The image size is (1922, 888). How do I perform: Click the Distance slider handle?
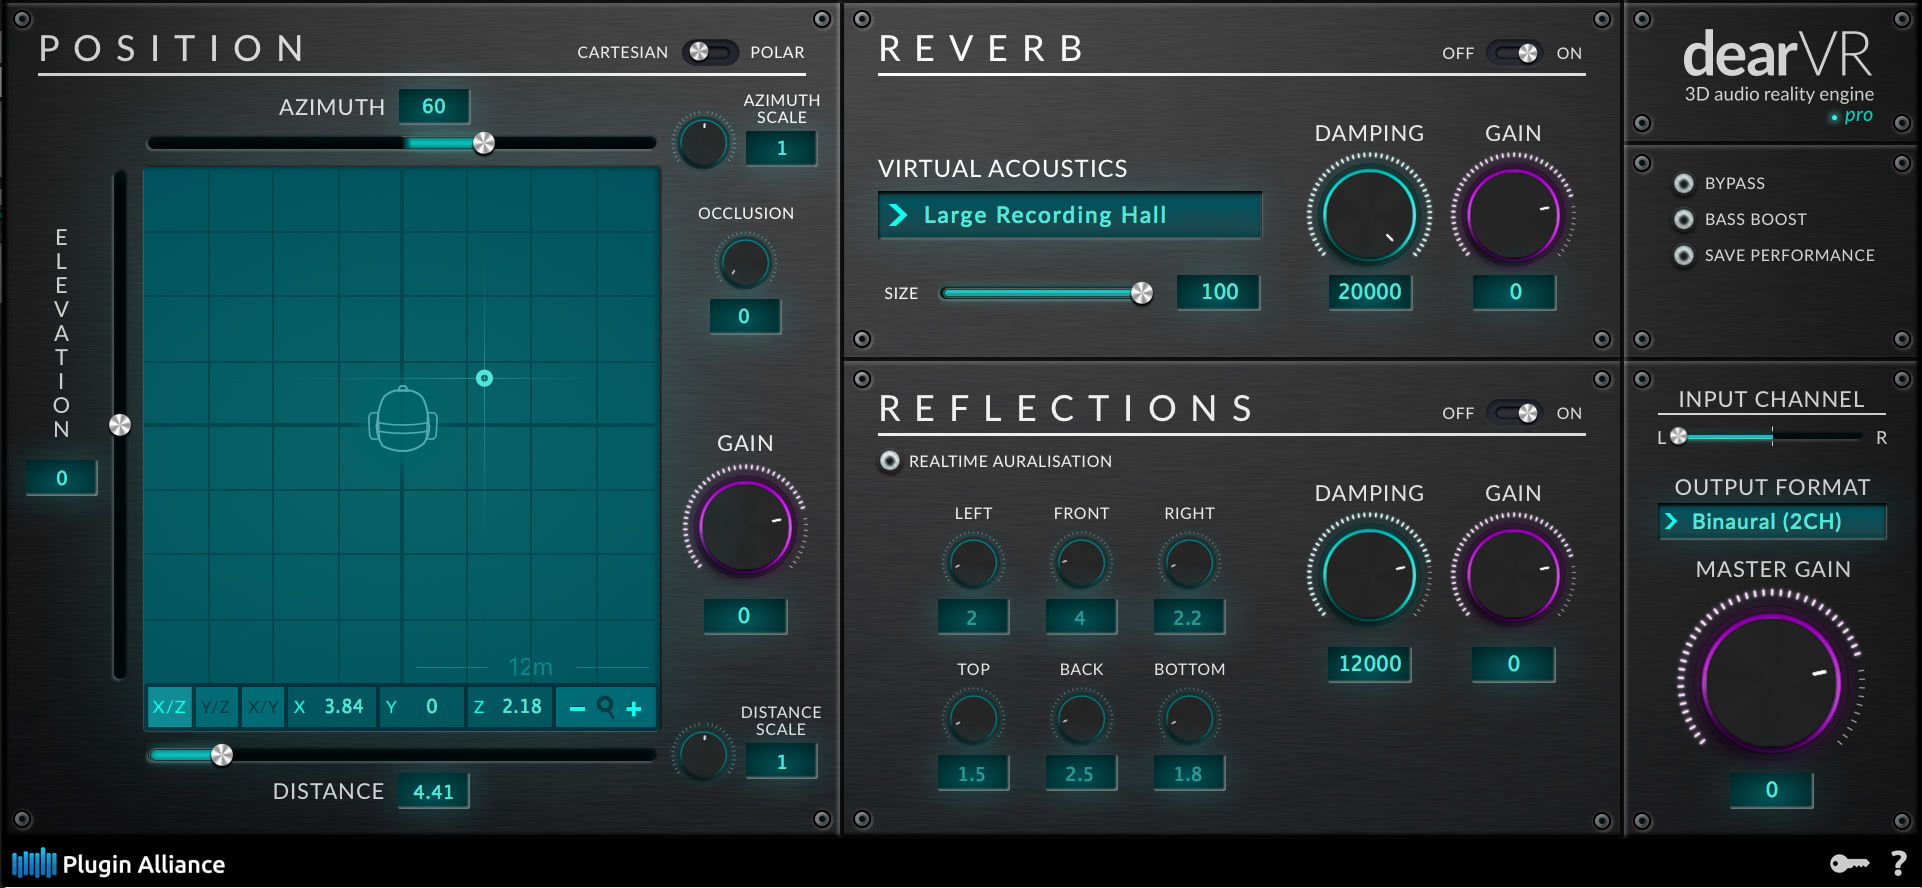(x=222, y=755)
